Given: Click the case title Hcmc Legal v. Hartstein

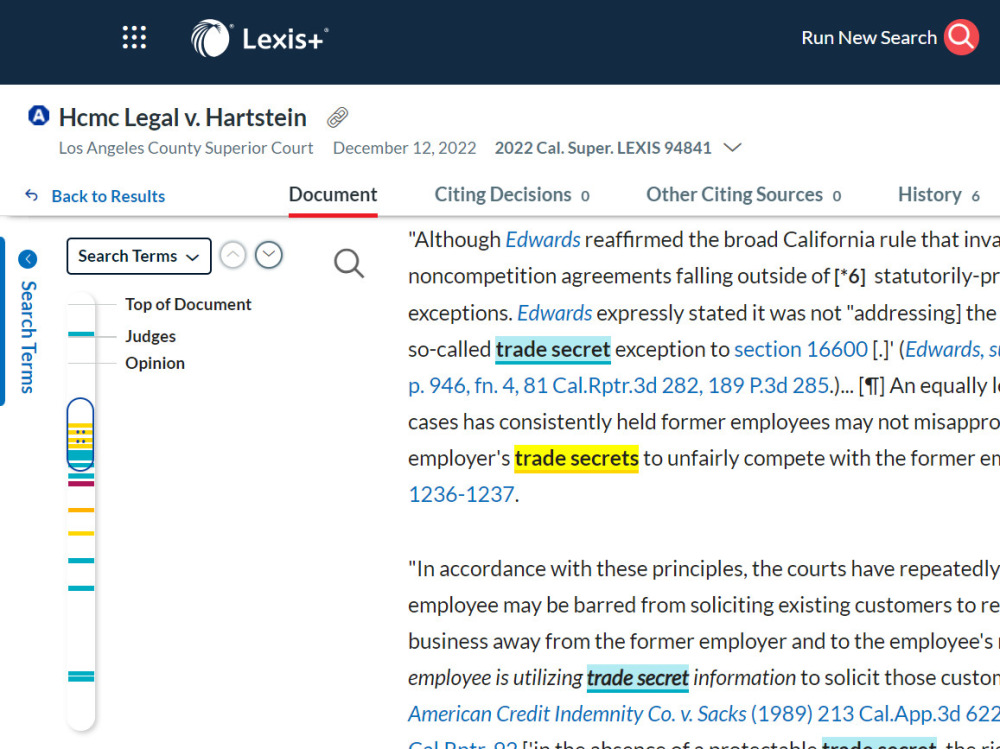Looking at the screenshot, I should pyautogui.click(x=182, y=117).
